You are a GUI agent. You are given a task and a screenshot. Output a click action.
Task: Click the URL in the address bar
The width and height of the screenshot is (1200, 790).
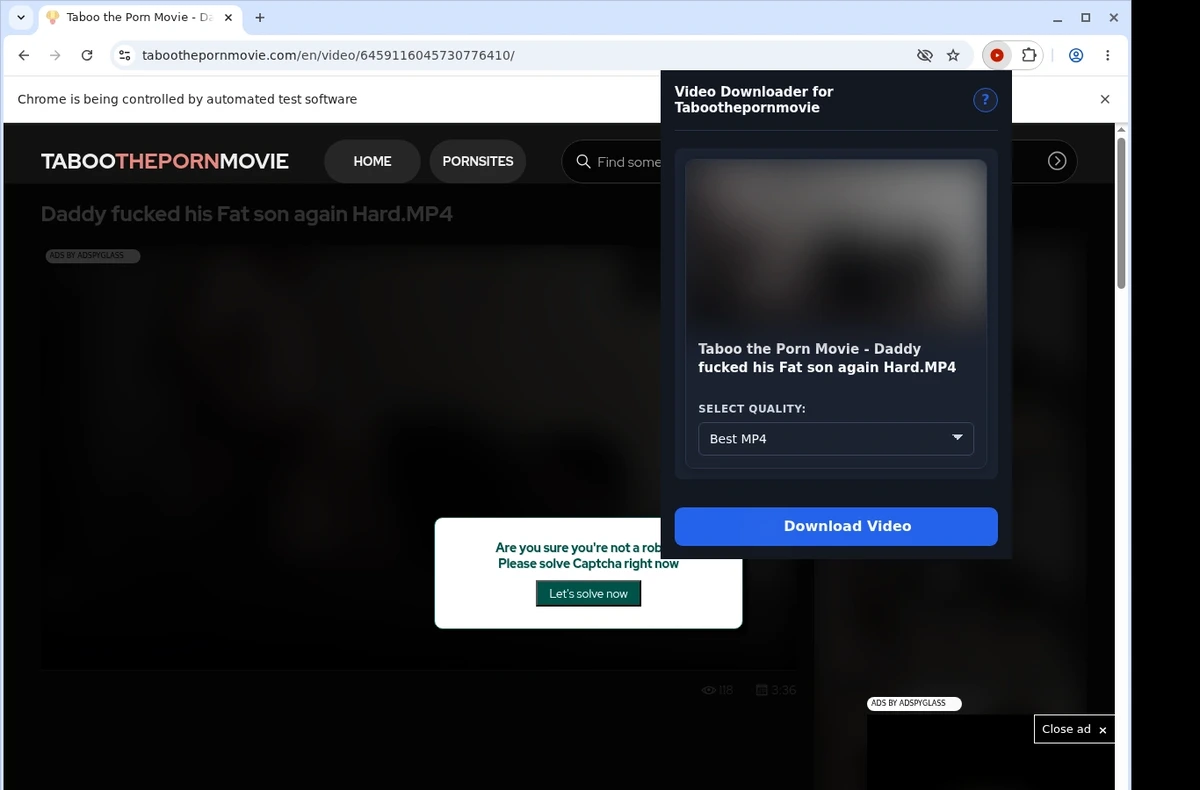point(329,55)
